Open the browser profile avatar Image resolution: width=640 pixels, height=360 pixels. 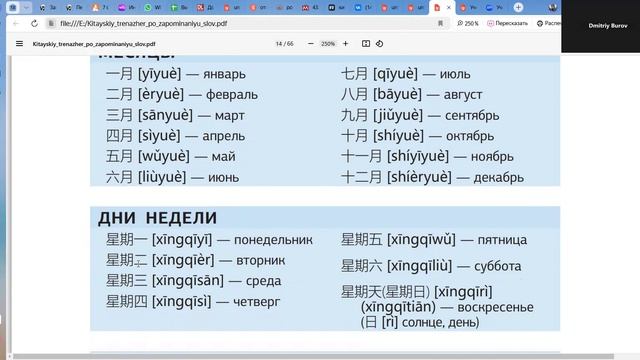[553, 7]
